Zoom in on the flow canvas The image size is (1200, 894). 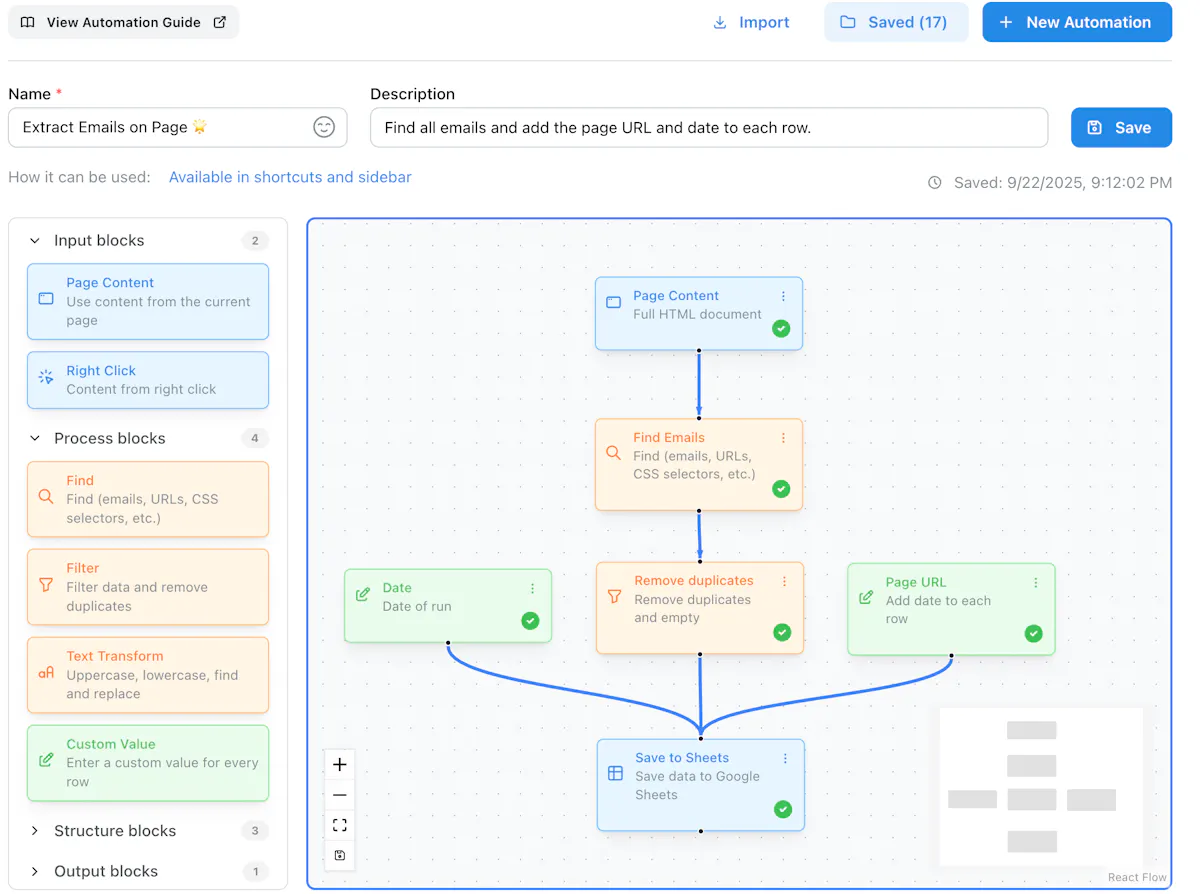pos(340,765)
